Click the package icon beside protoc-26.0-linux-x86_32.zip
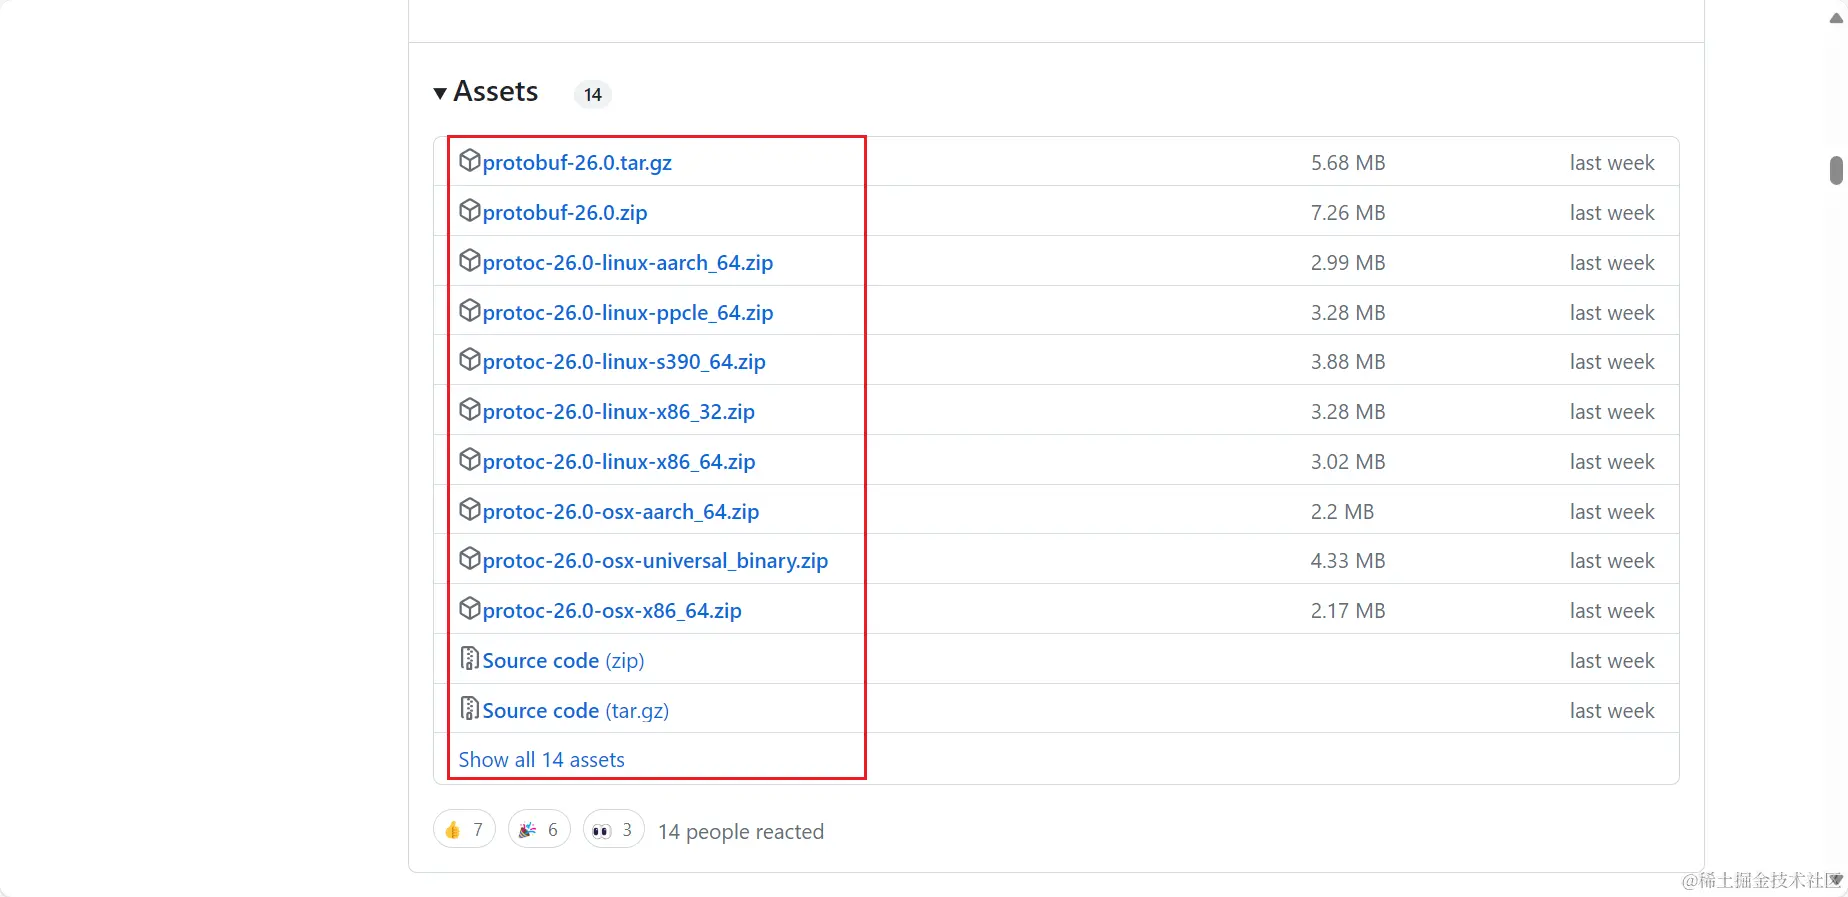1848x897 pixels. click(x=470, y=409)
